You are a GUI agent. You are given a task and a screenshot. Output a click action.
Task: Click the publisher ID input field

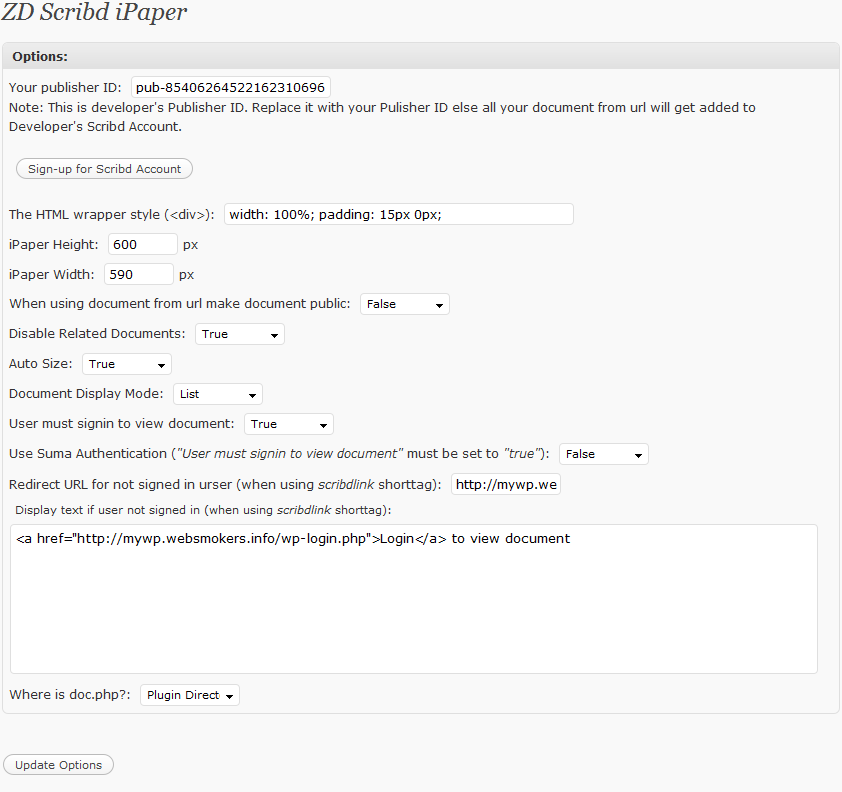point(231,88)
